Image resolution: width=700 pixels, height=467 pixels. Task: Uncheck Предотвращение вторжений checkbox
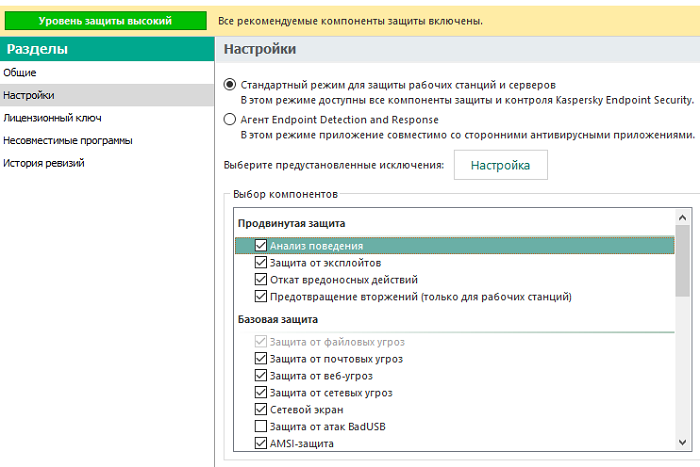(261, 296)
